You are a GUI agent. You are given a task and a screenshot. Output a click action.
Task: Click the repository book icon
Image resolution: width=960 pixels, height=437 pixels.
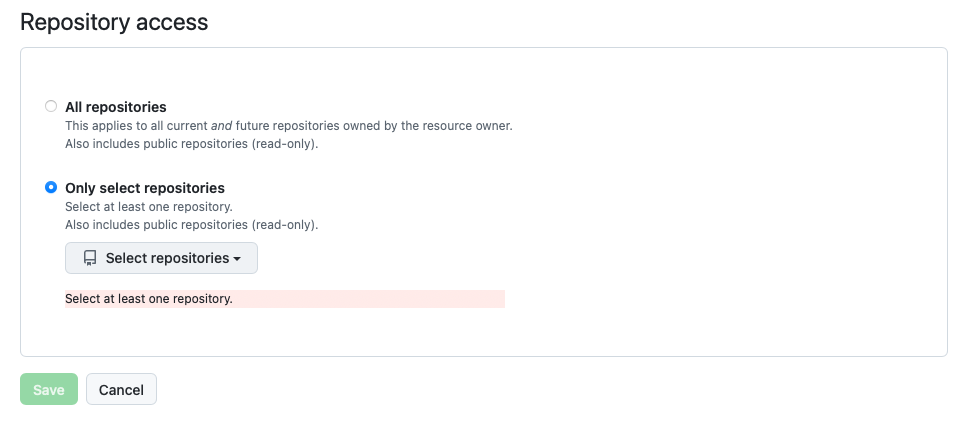[x=90, y=258]
